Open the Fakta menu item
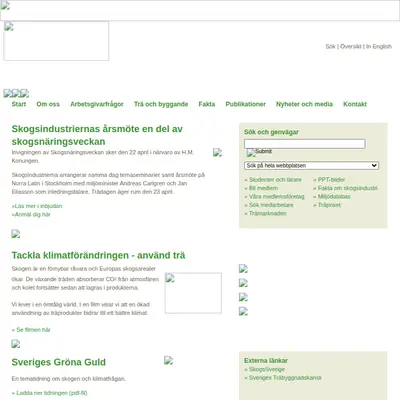This screenshot has width=400, height=400. click(207, 104)
